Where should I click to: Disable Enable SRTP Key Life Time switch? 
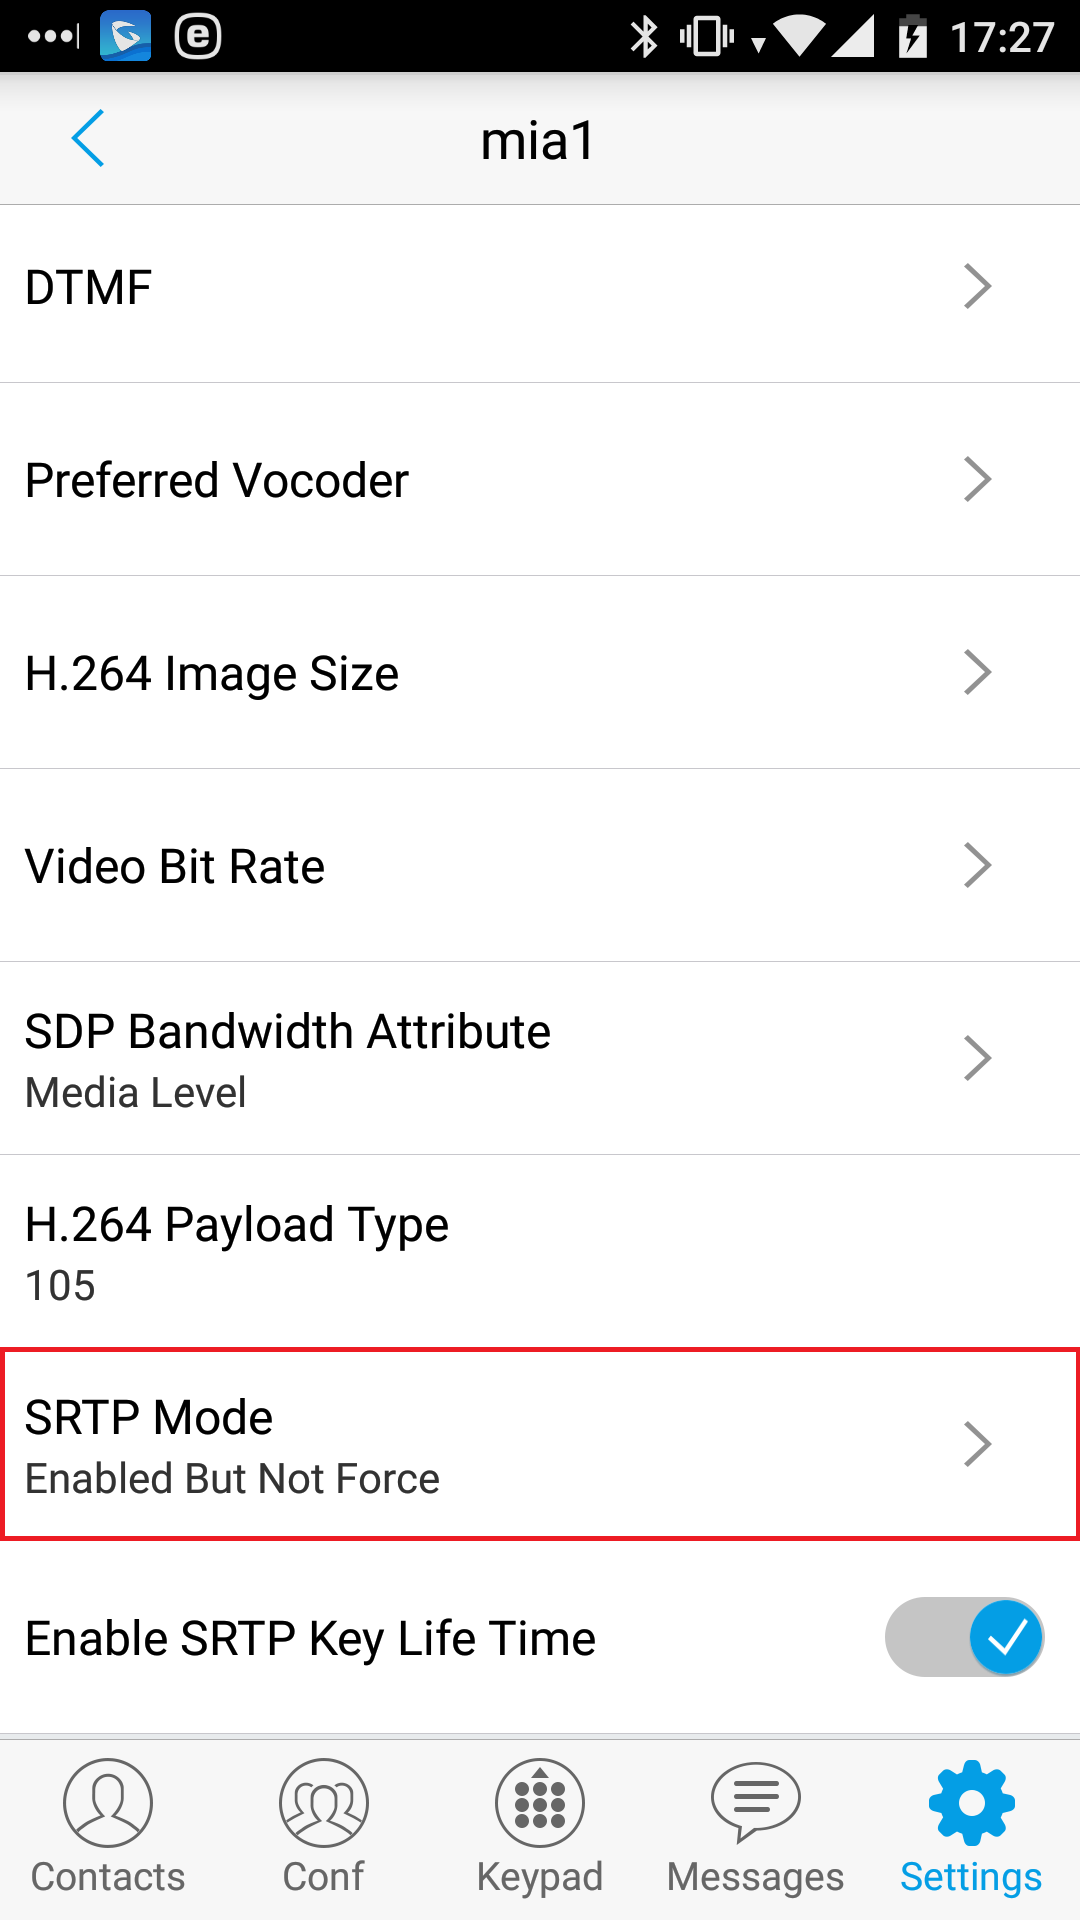pyautogui.click(x=964, y=1637)
